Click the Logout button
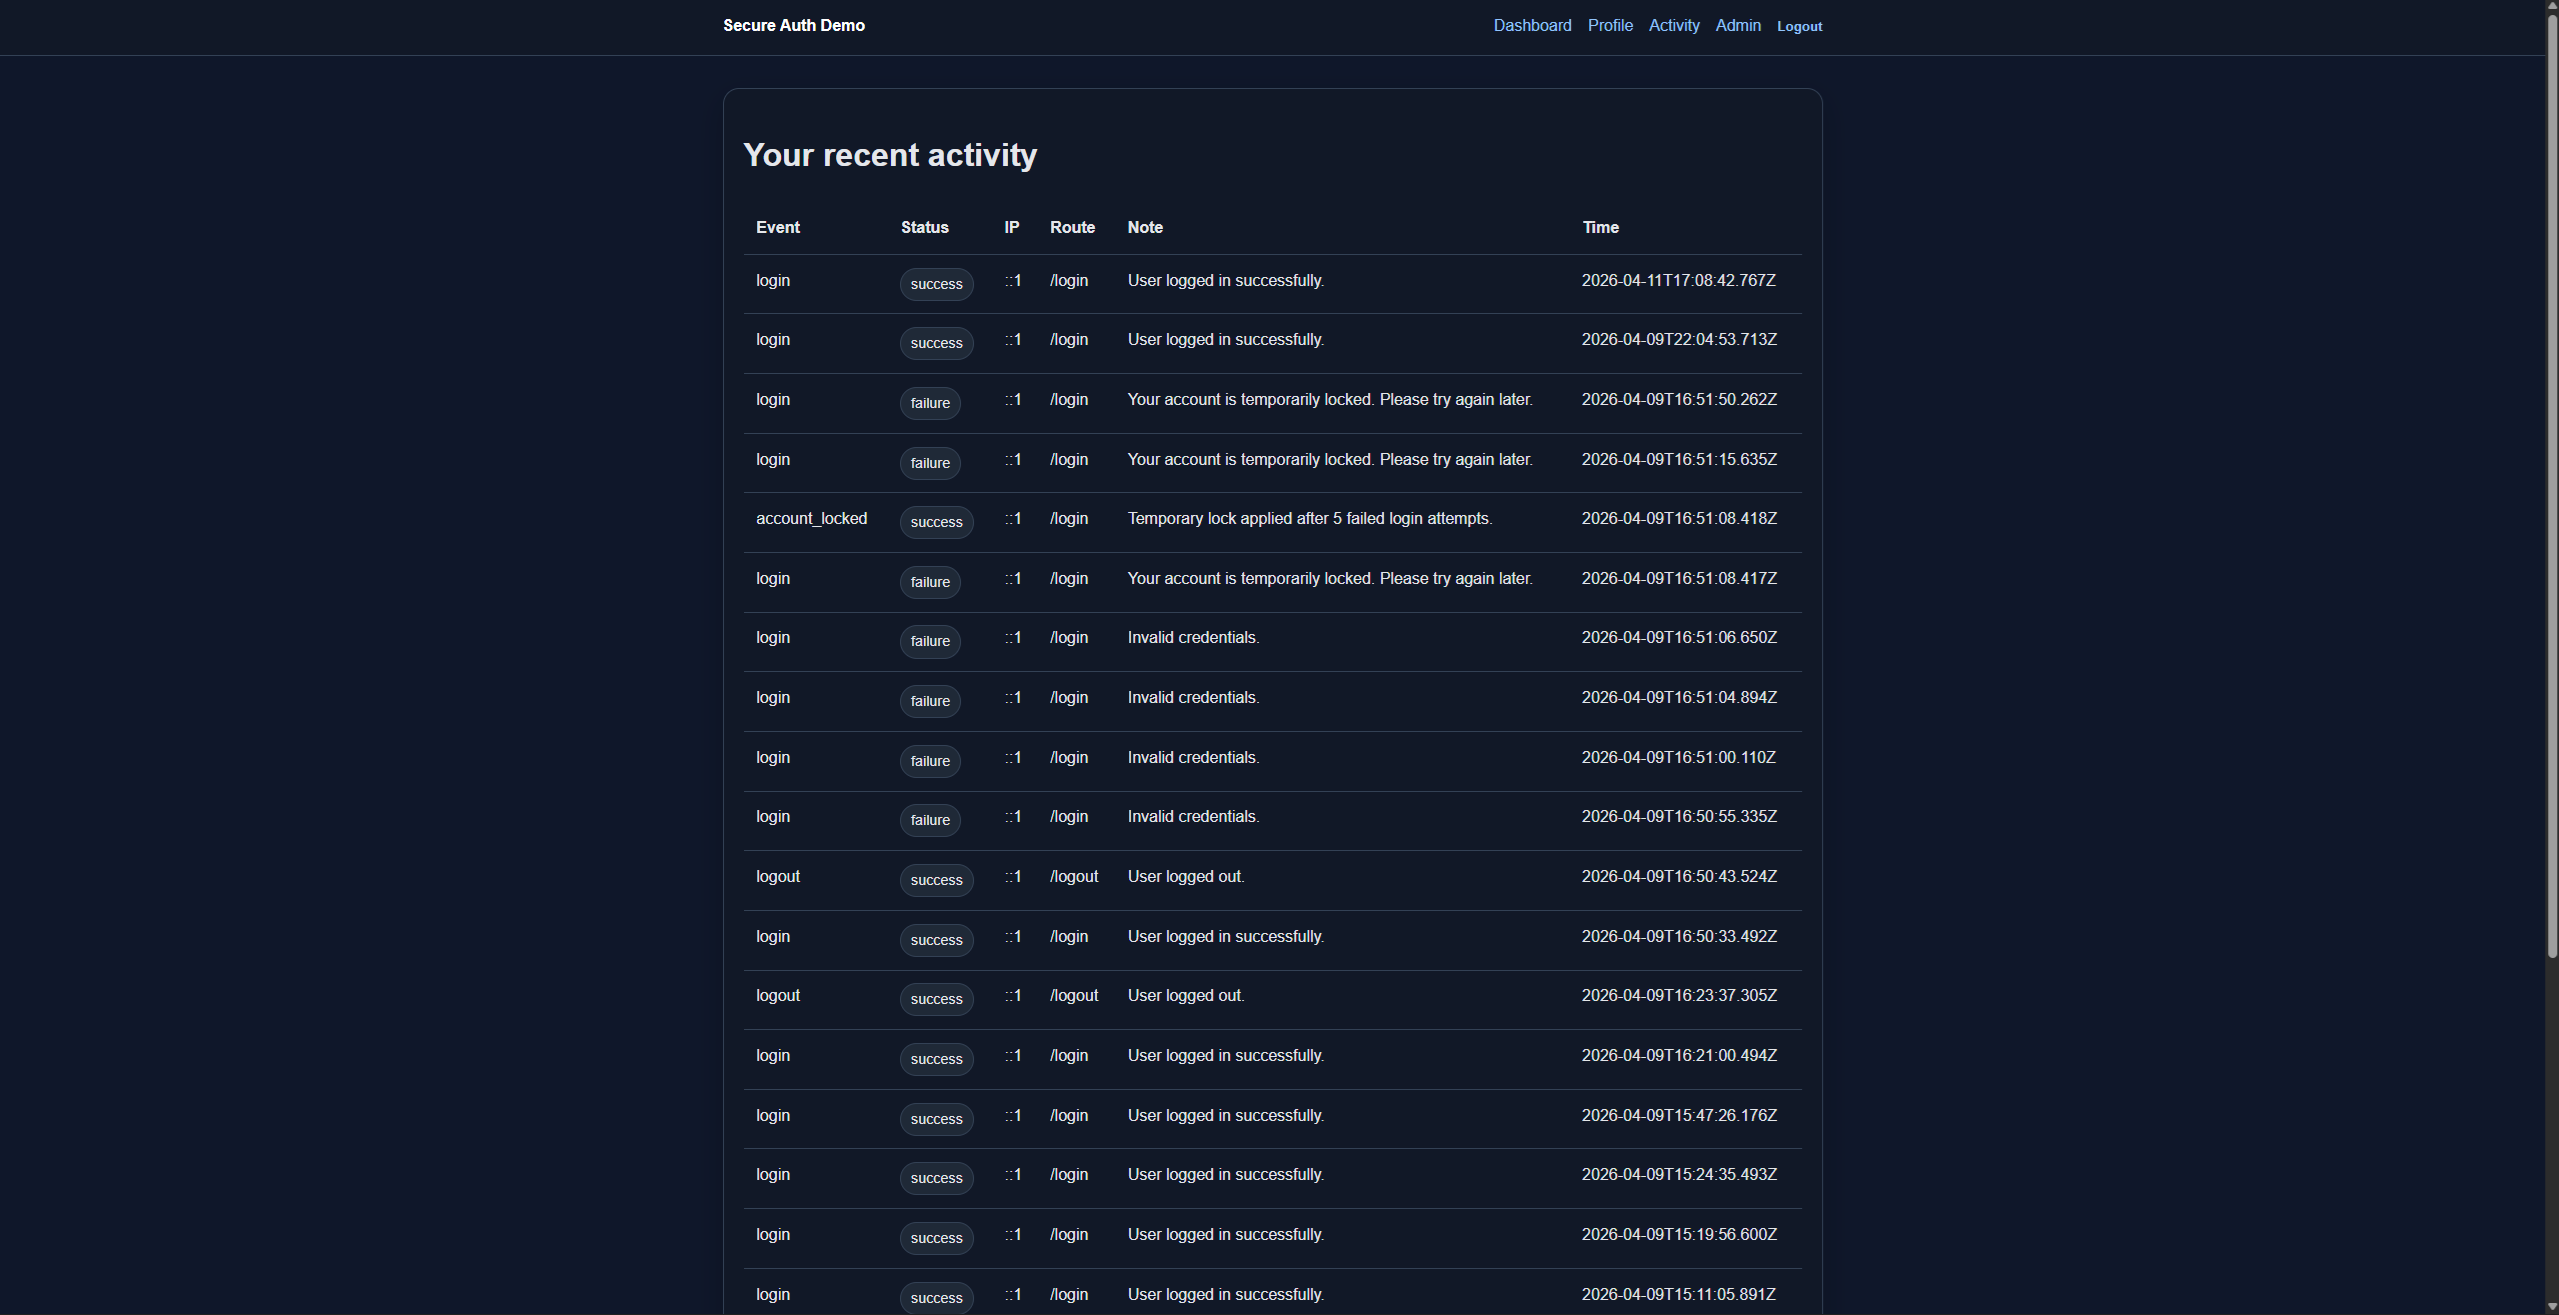This screenshot has height=1315, width=2559. (1798, 26)
